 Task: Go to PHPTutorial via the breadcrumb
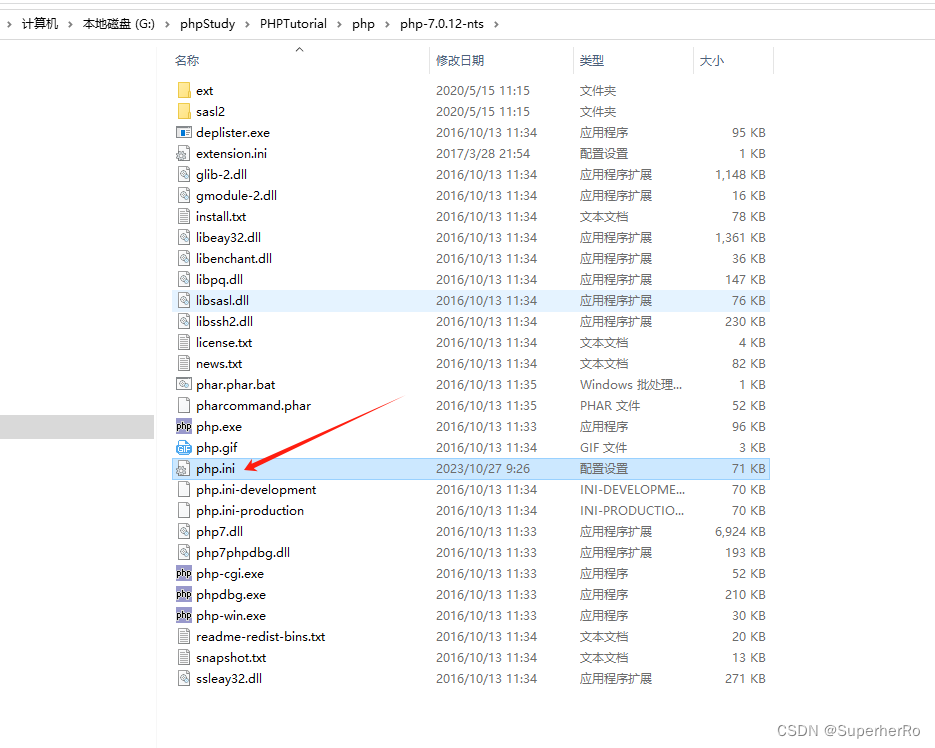click(293, 23)
